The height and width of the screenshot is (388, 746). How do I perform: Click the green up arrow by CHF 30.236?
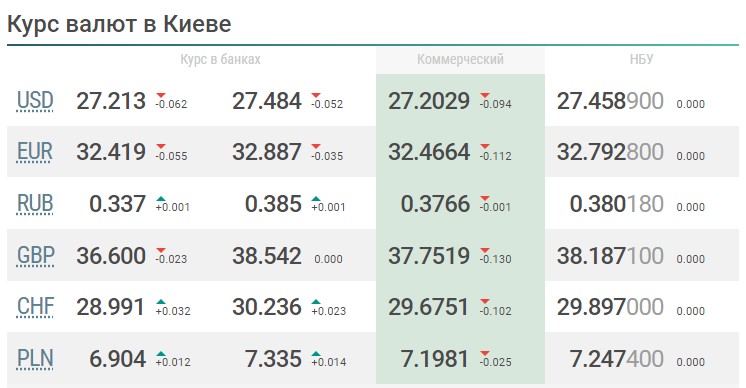[316, 302]
